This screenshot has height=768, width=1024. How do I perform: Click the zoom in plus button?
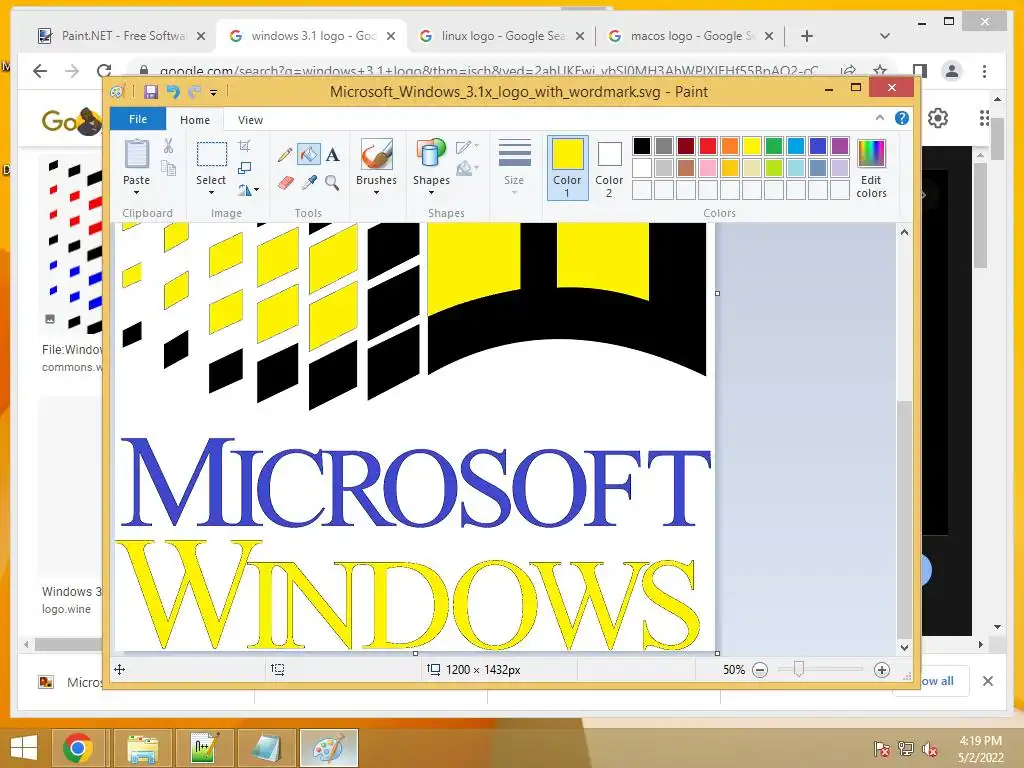(x=882, y=670)
